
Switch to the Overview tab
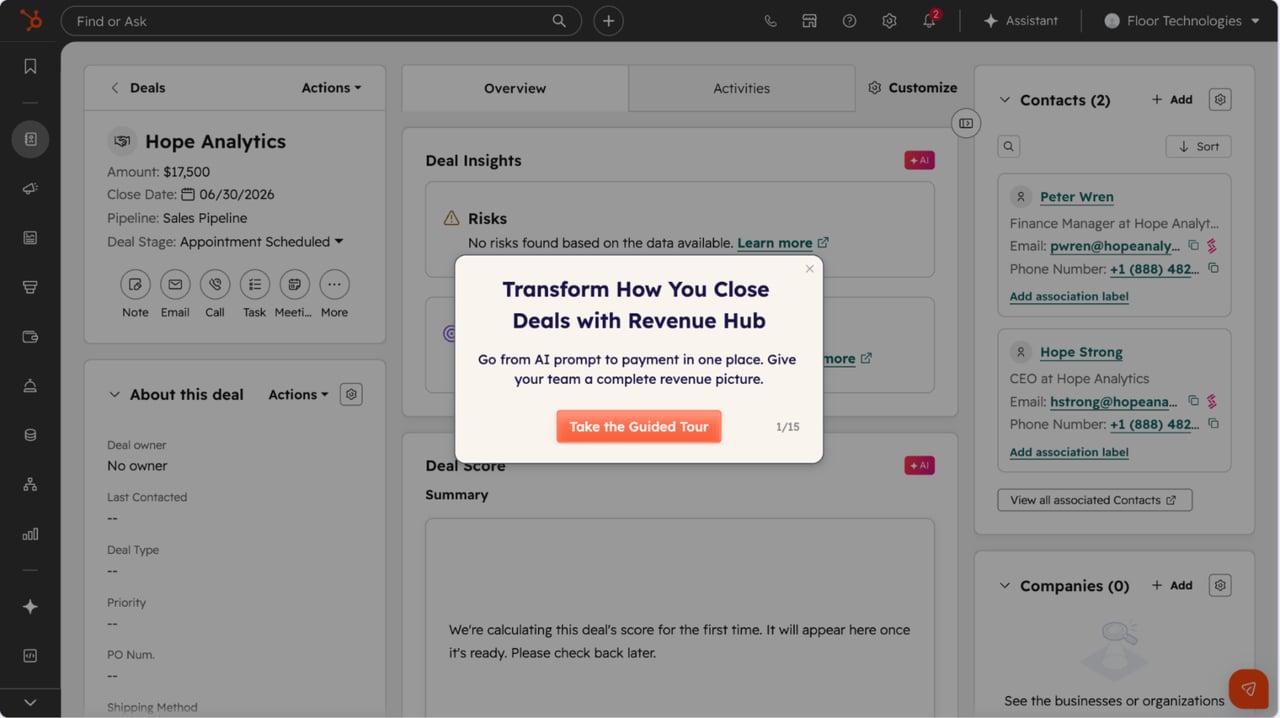pyautogui.click(x=515, y=88)
